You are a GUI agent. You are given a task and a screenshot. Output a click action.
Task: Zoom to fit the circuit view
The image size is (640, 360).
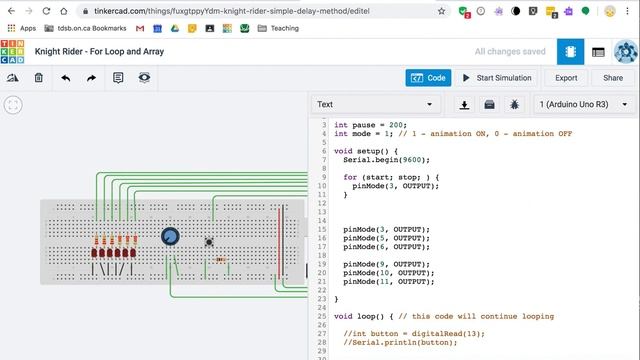pos(13,105)
